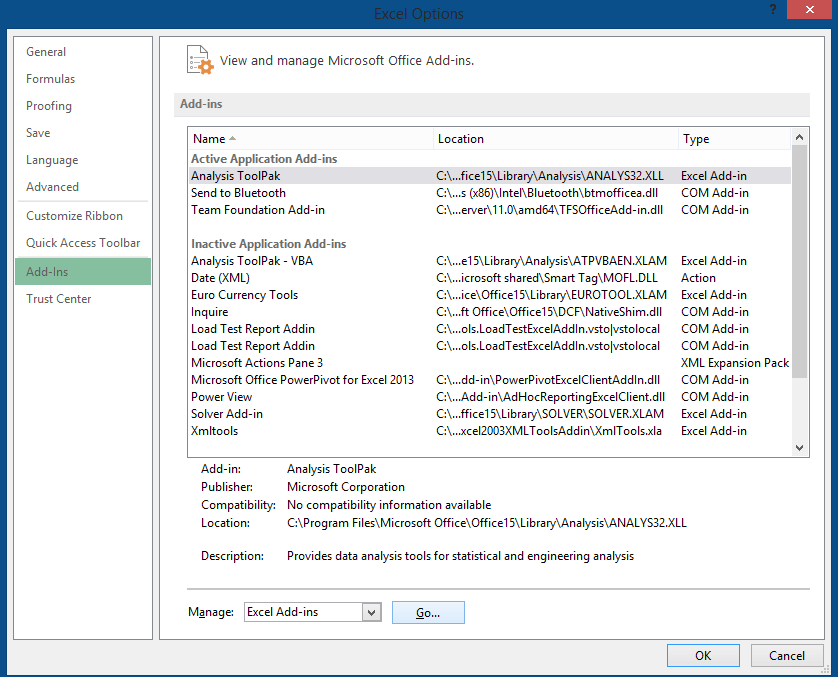Open the Proofing options section
Screen dimensions: 838x677
pyautogui.click(x=49, y=105)
